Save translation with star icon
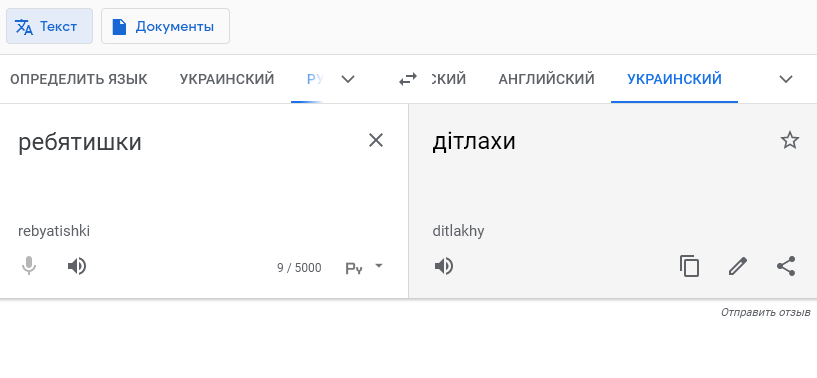817x378 pixels. click(789, 140)
